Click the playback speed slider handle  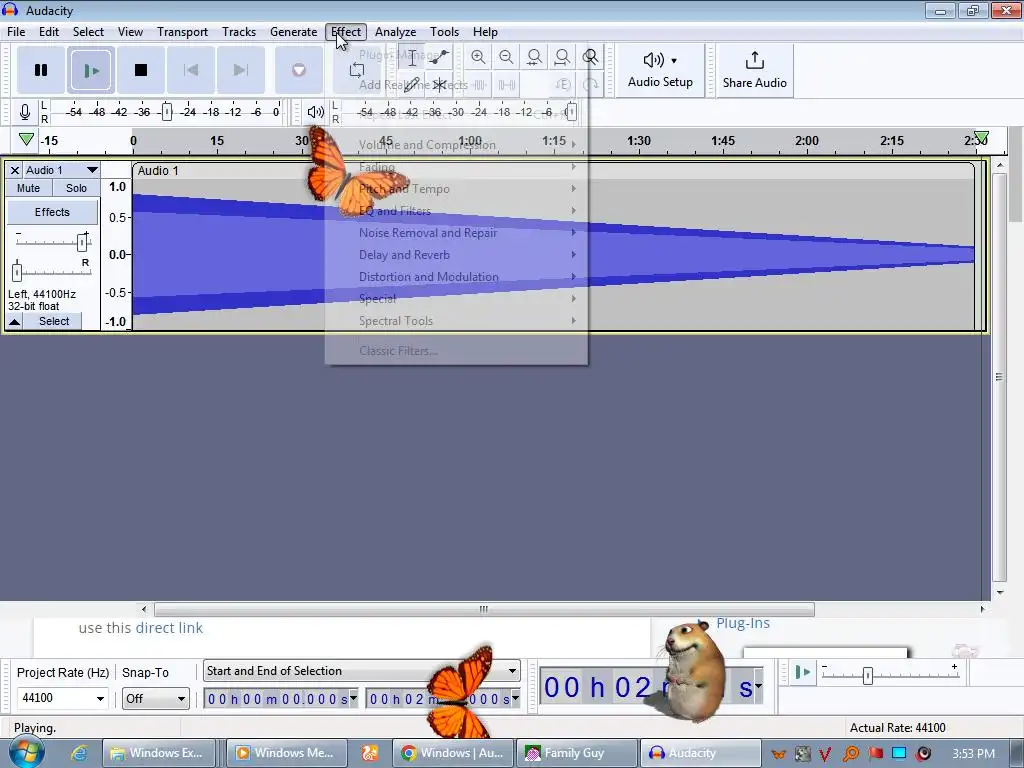(867, 676)
